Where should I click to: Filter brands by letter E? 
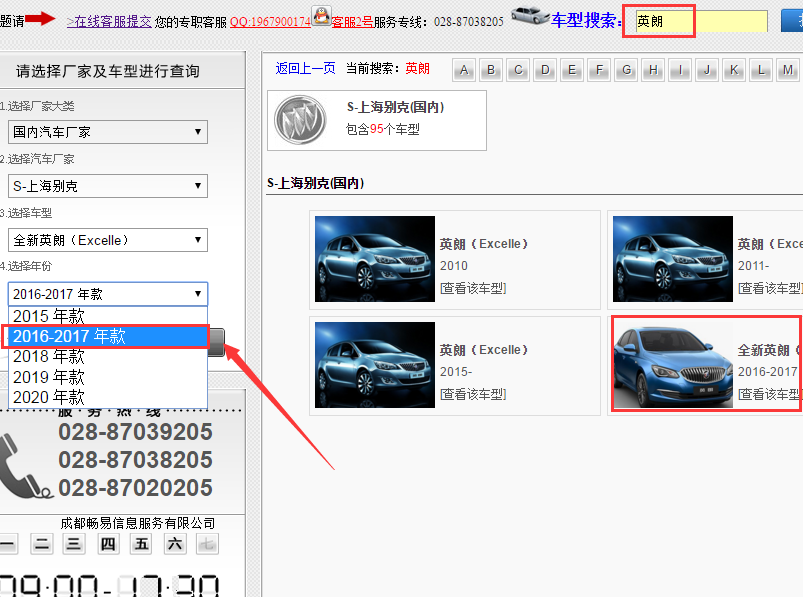572,70
